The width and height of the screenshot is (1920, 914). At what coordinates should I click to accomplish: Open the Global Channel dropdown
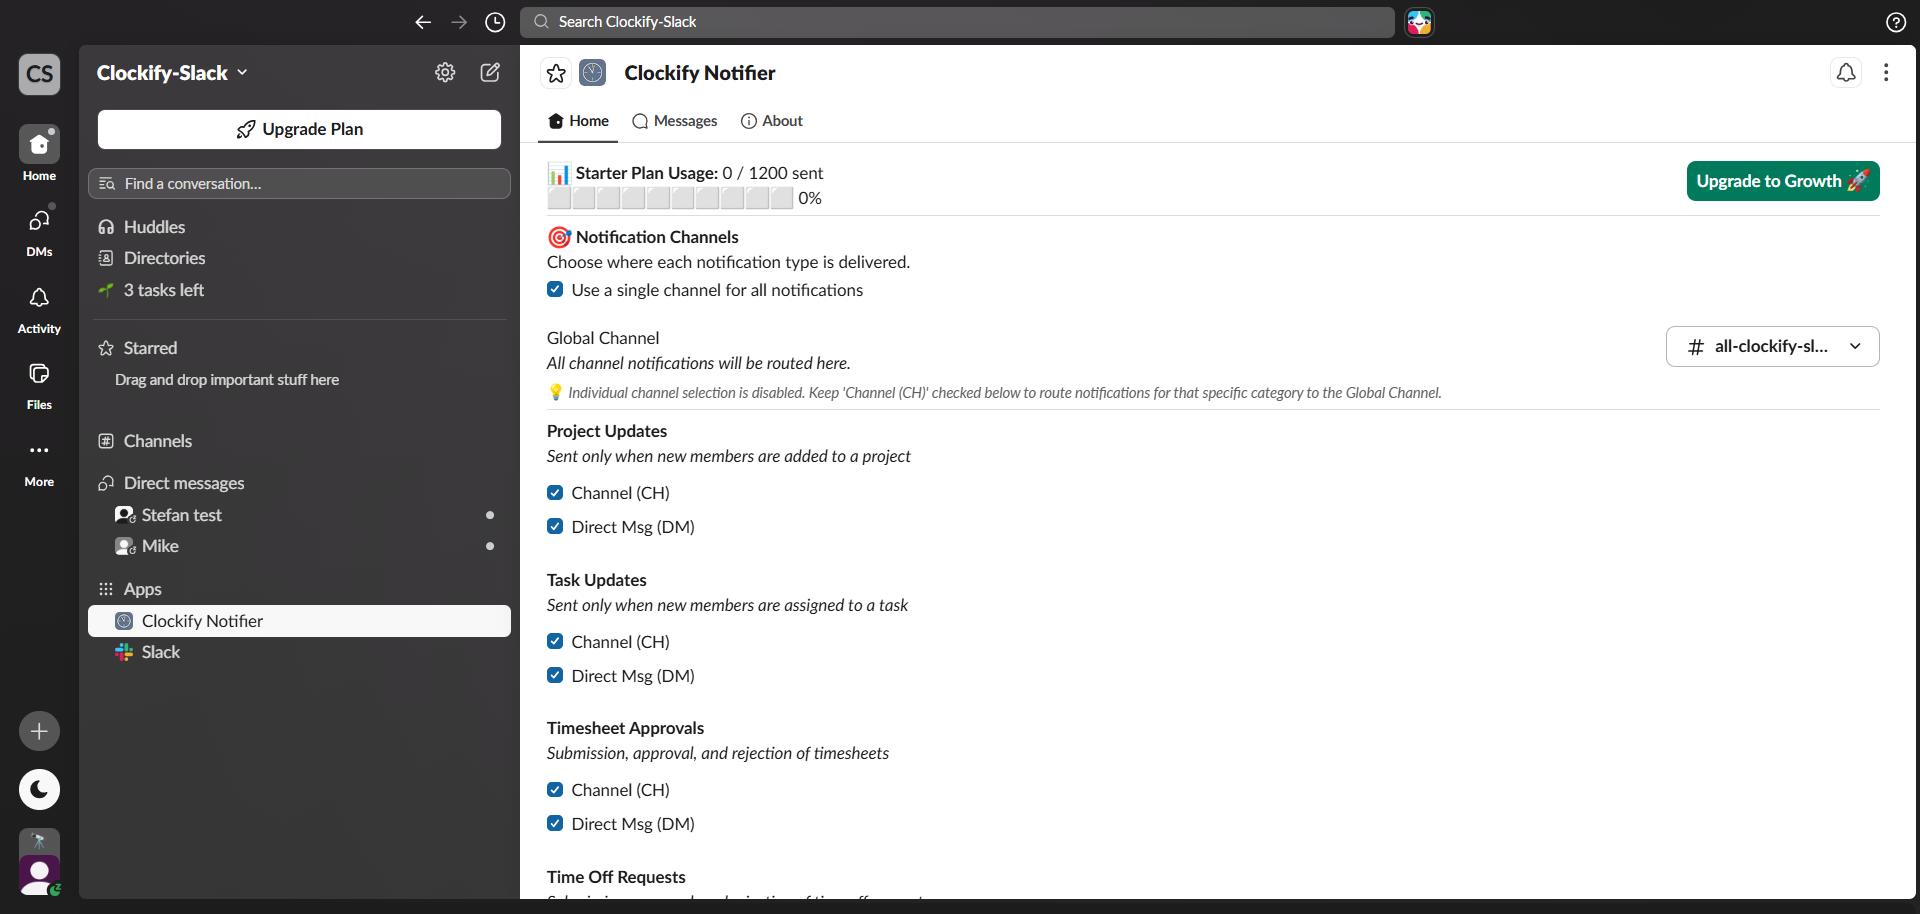click(1772, 346)
